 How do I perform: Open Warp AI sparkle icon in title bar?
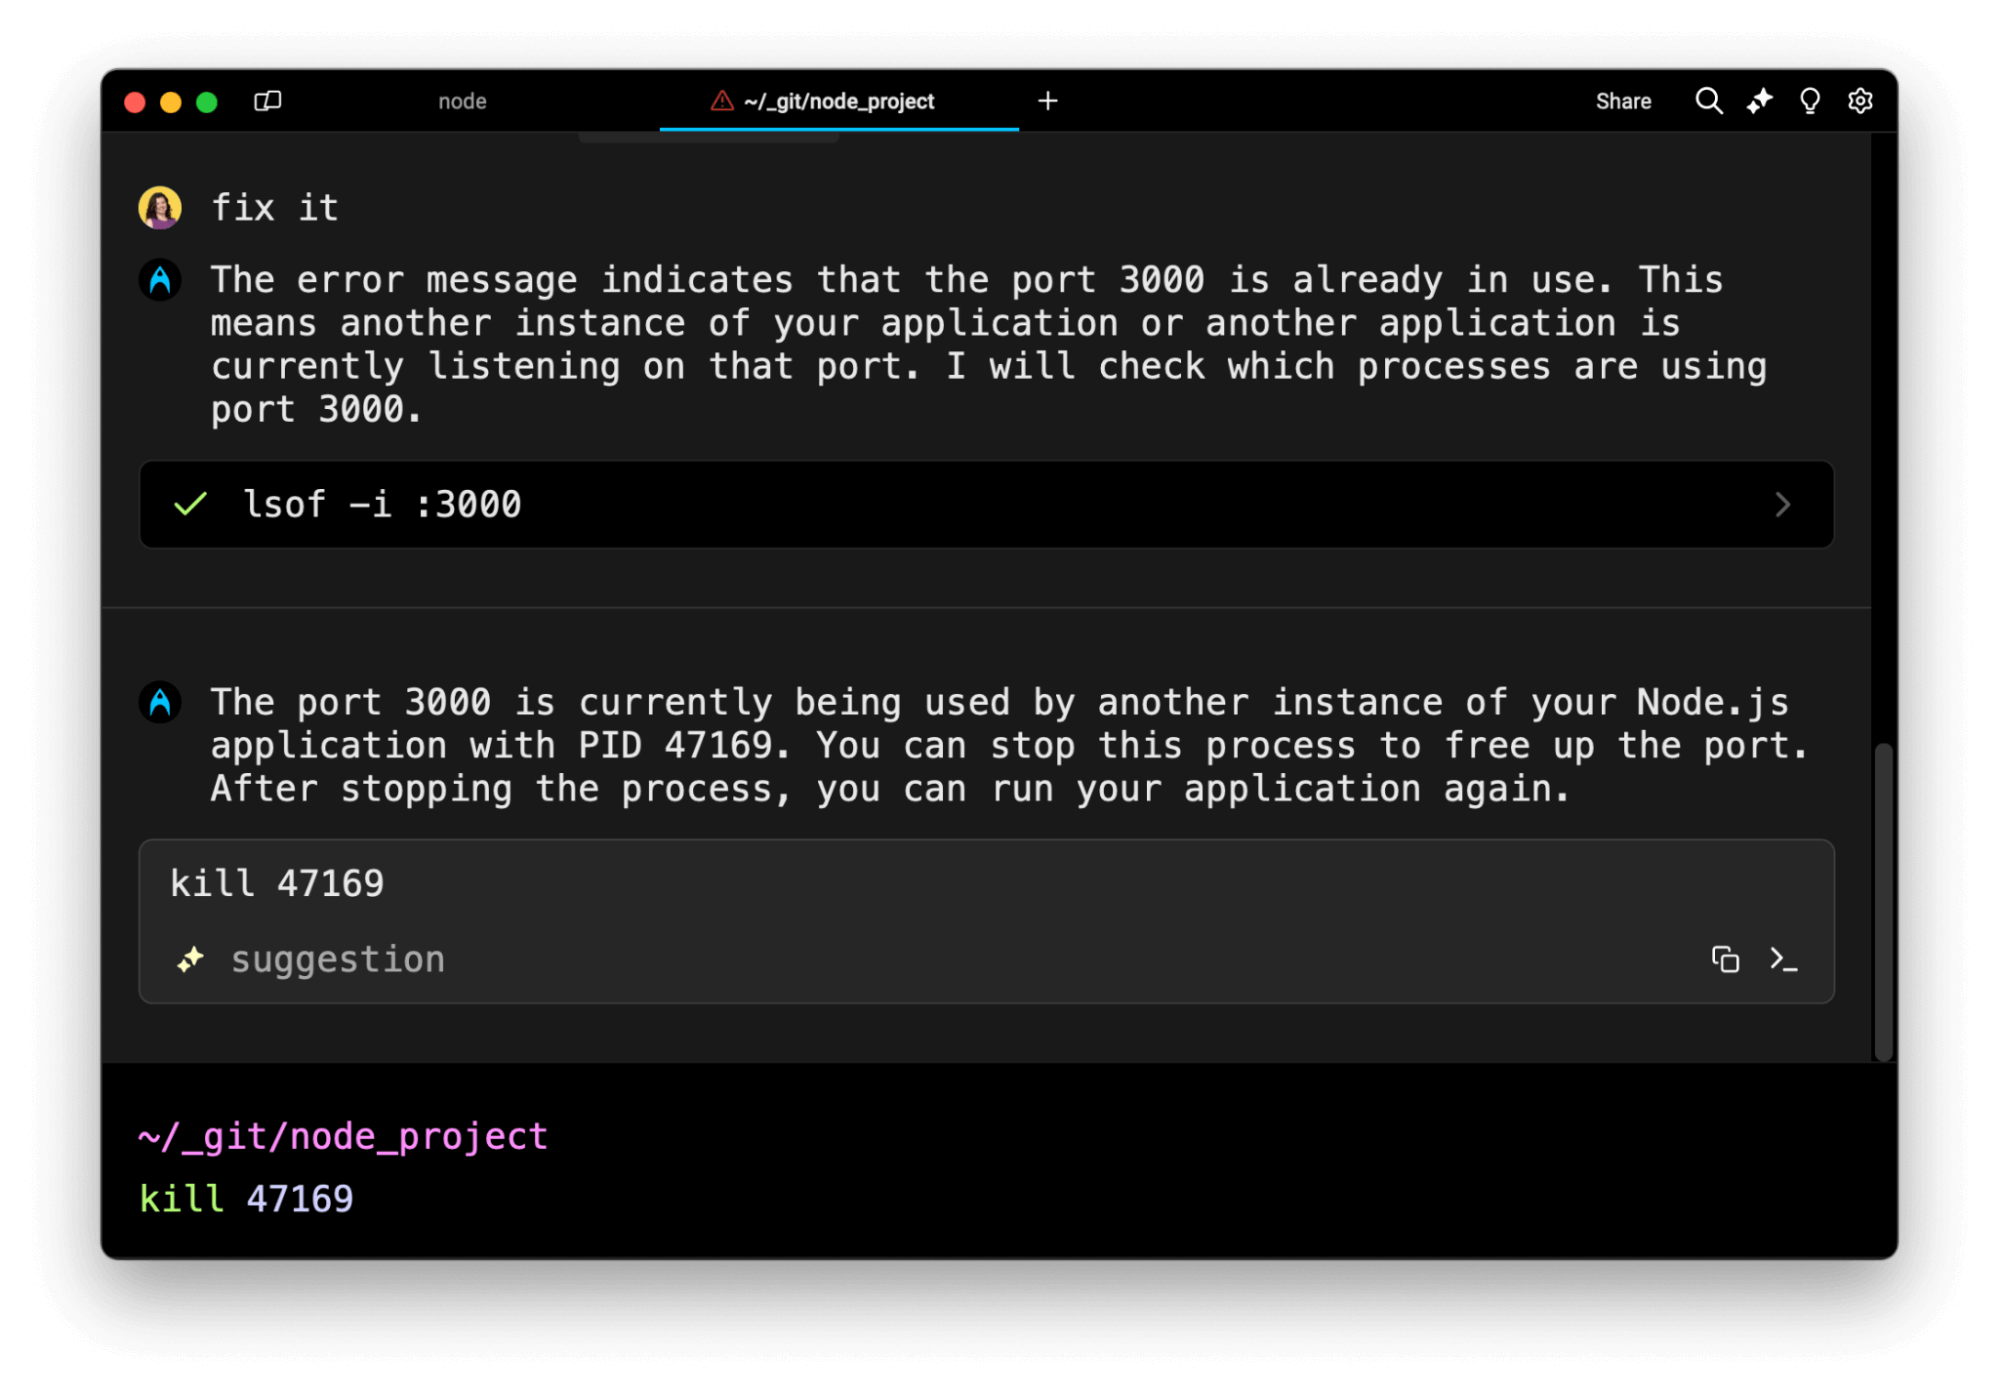[1760, 101]
